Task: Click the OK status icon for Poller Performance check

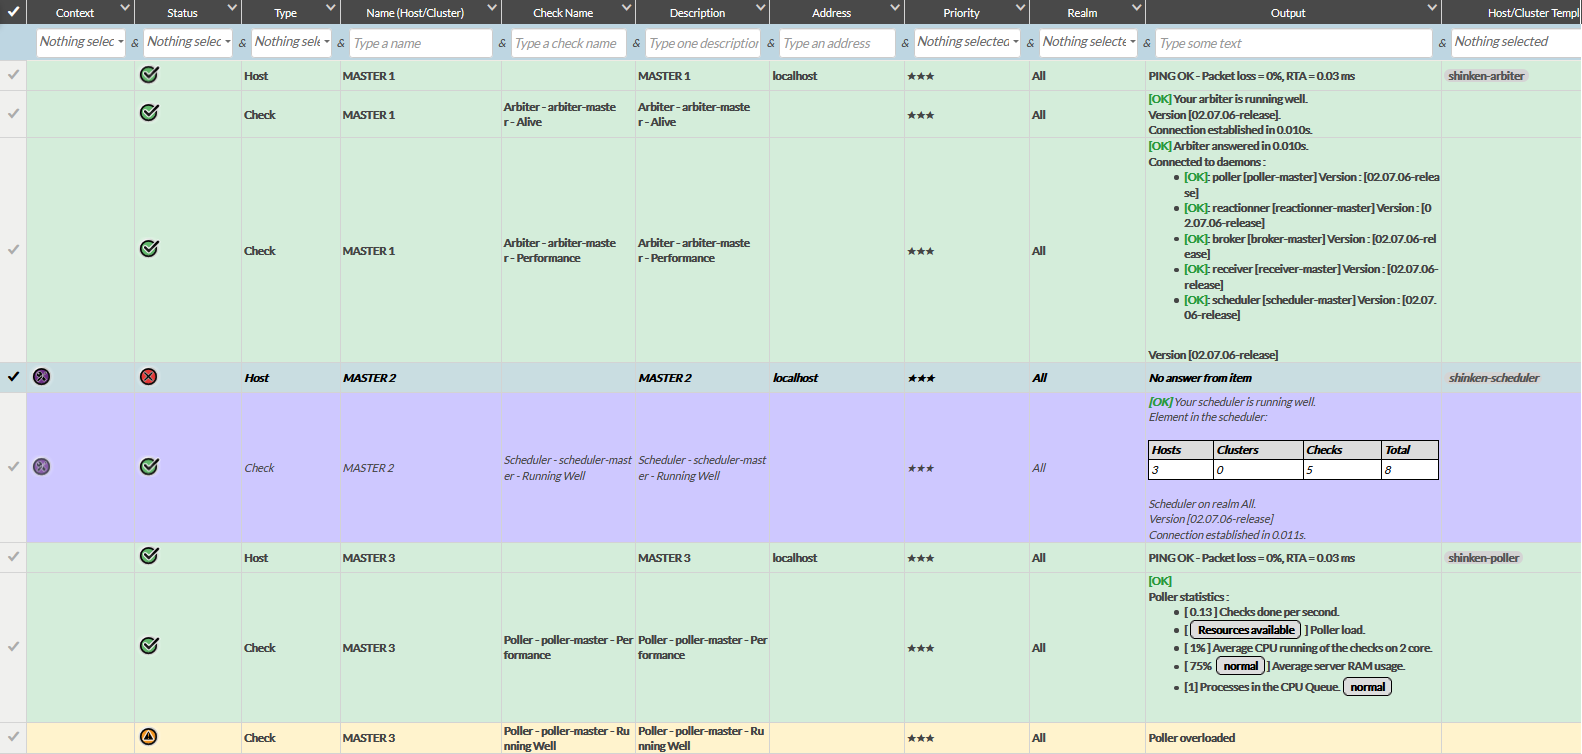Action: [149, 646]
